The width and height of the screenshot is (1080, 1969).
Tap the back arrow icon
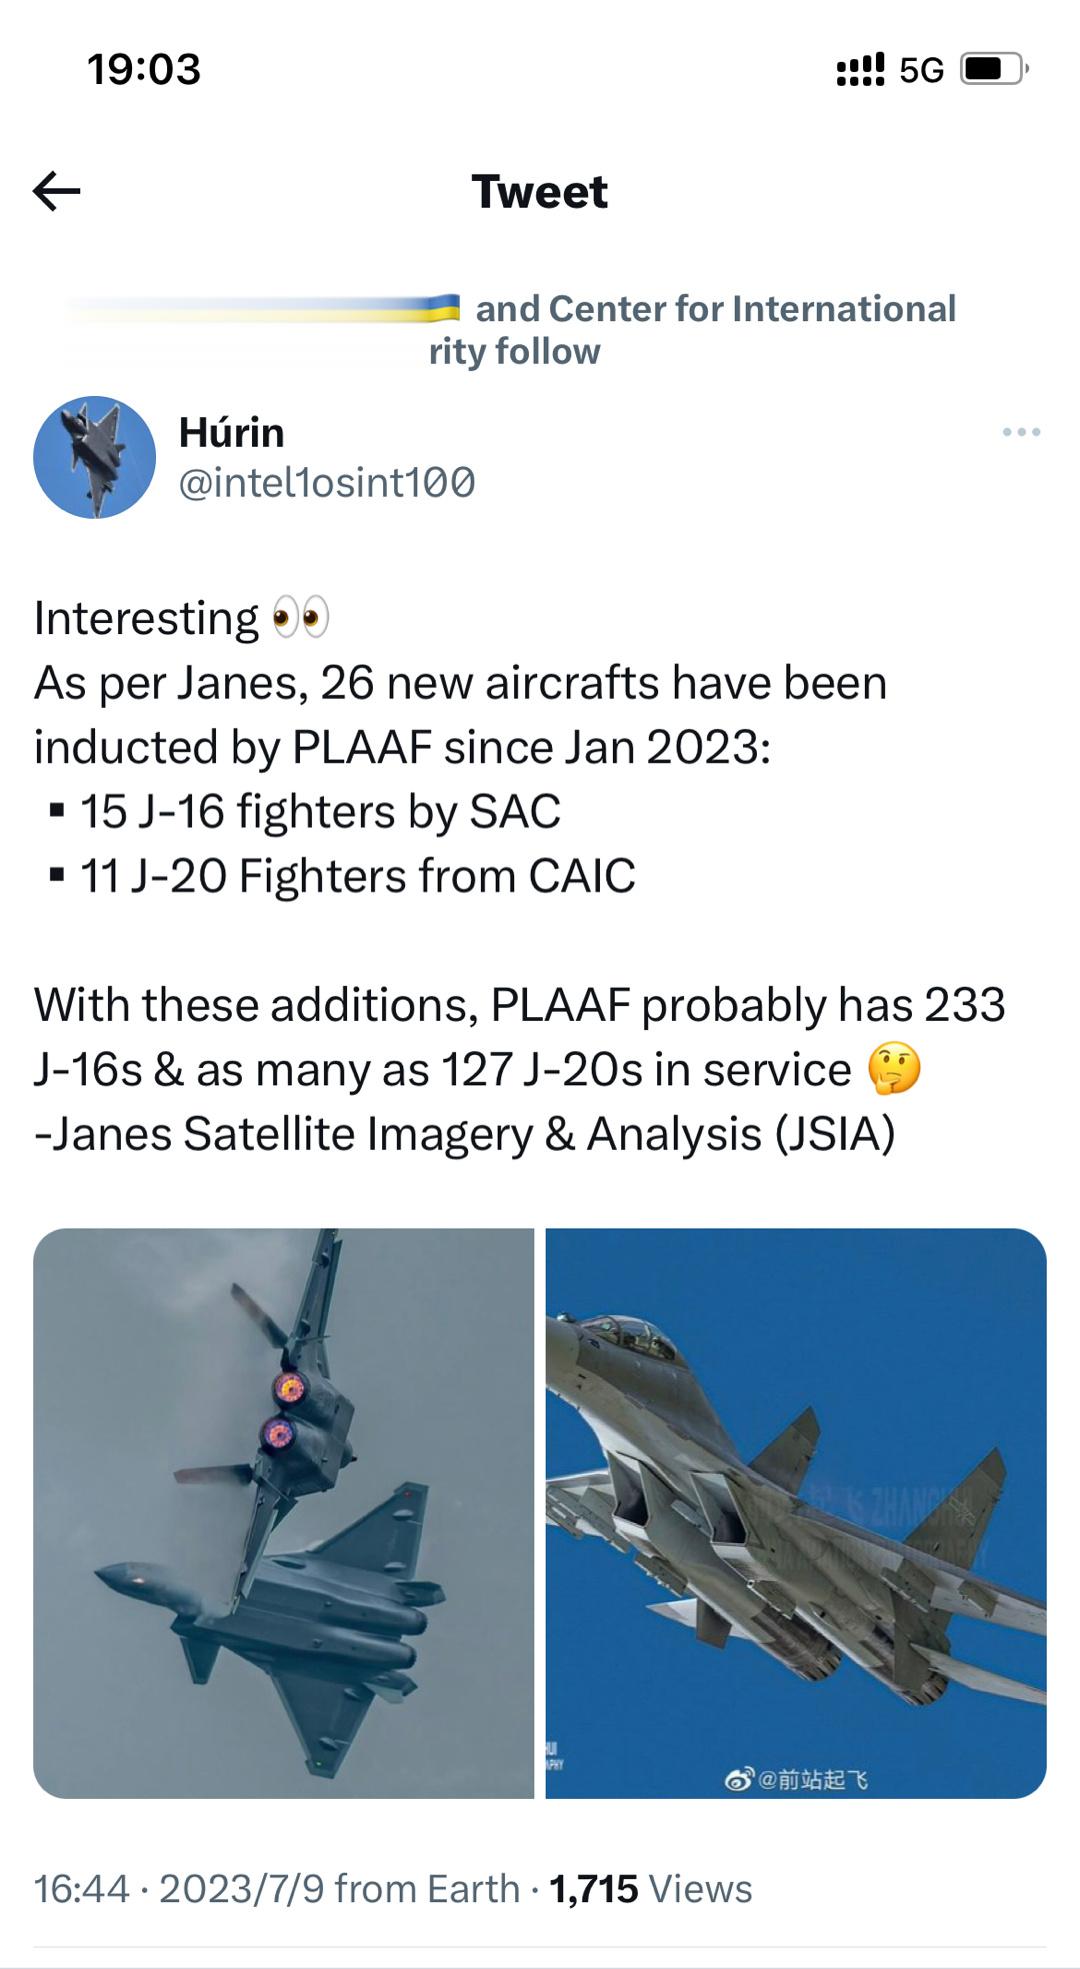click(56, 191)
